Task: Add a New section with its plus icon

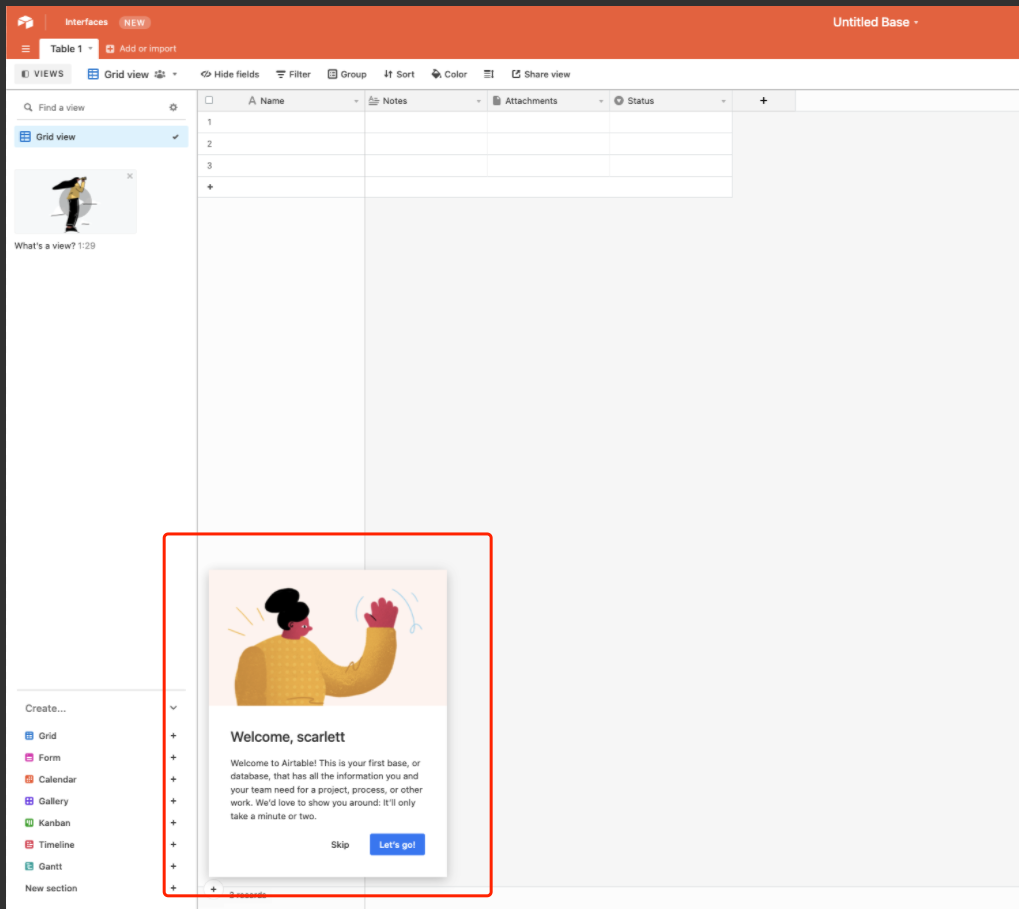Action: pos(174,888)
